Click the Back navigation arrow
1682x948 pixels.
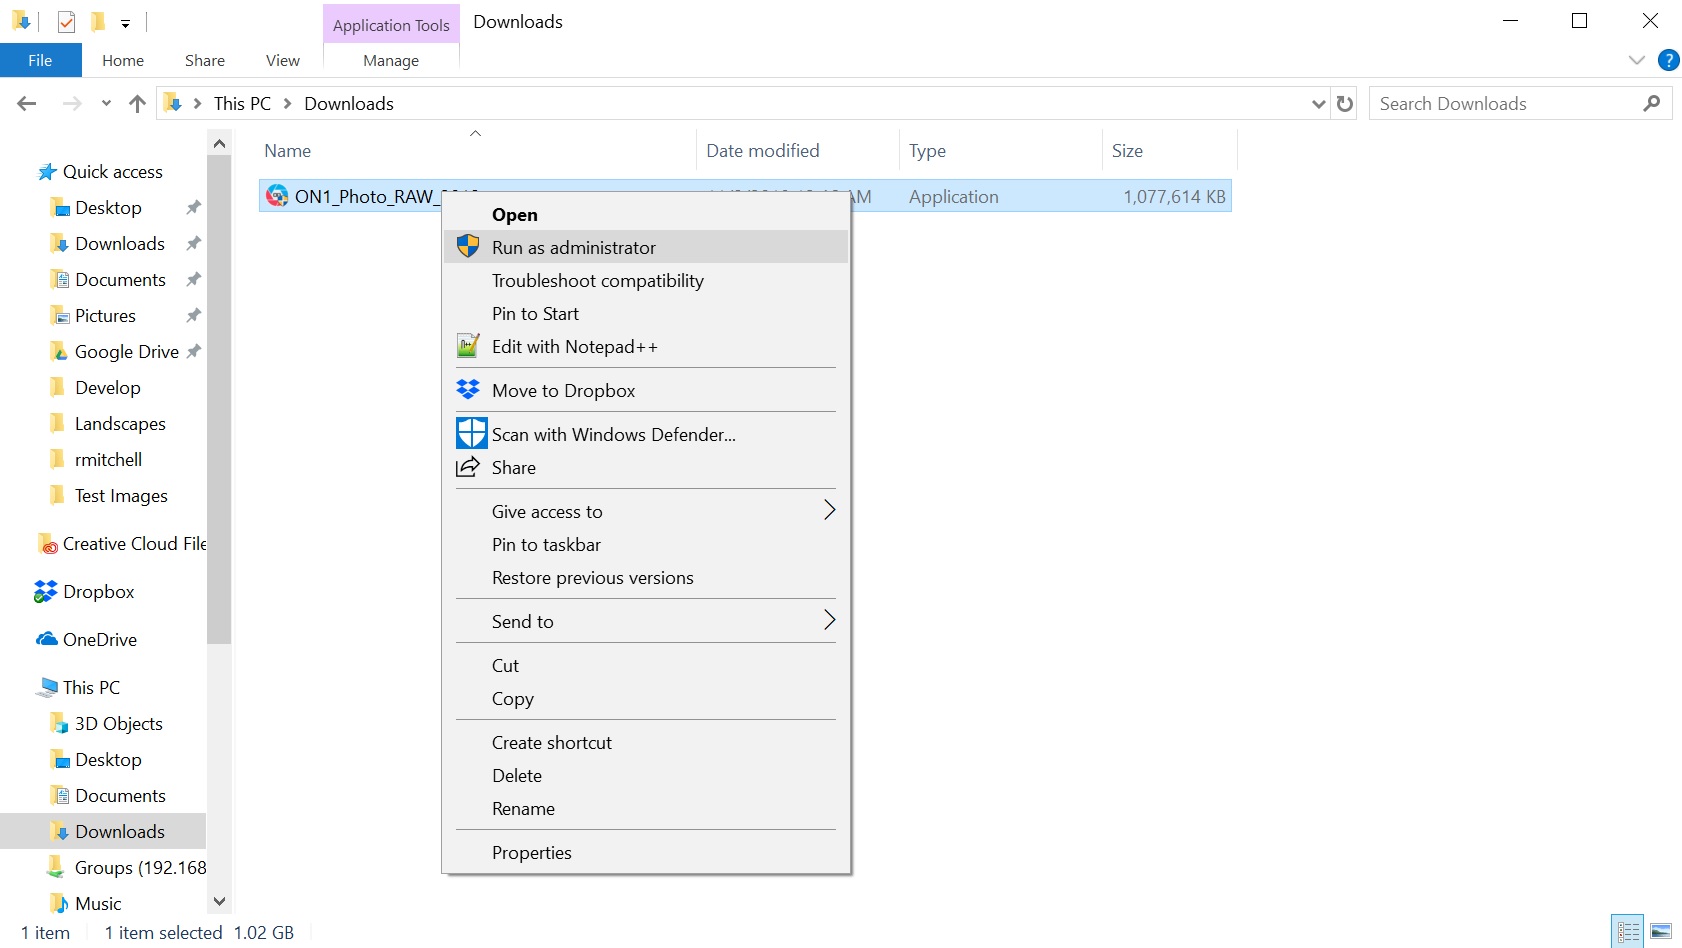(x=27, y=104)
